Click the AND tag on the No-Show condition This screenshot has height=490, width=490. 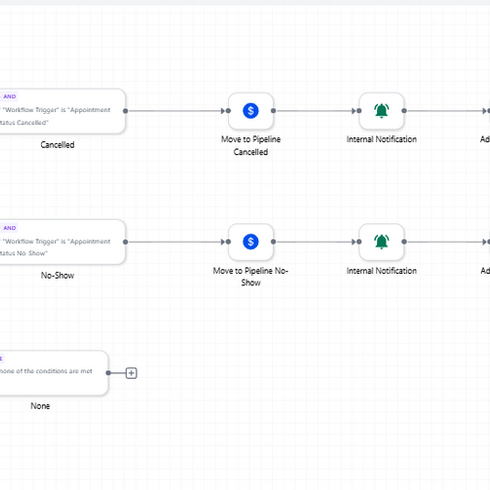(x=10, y=228)
